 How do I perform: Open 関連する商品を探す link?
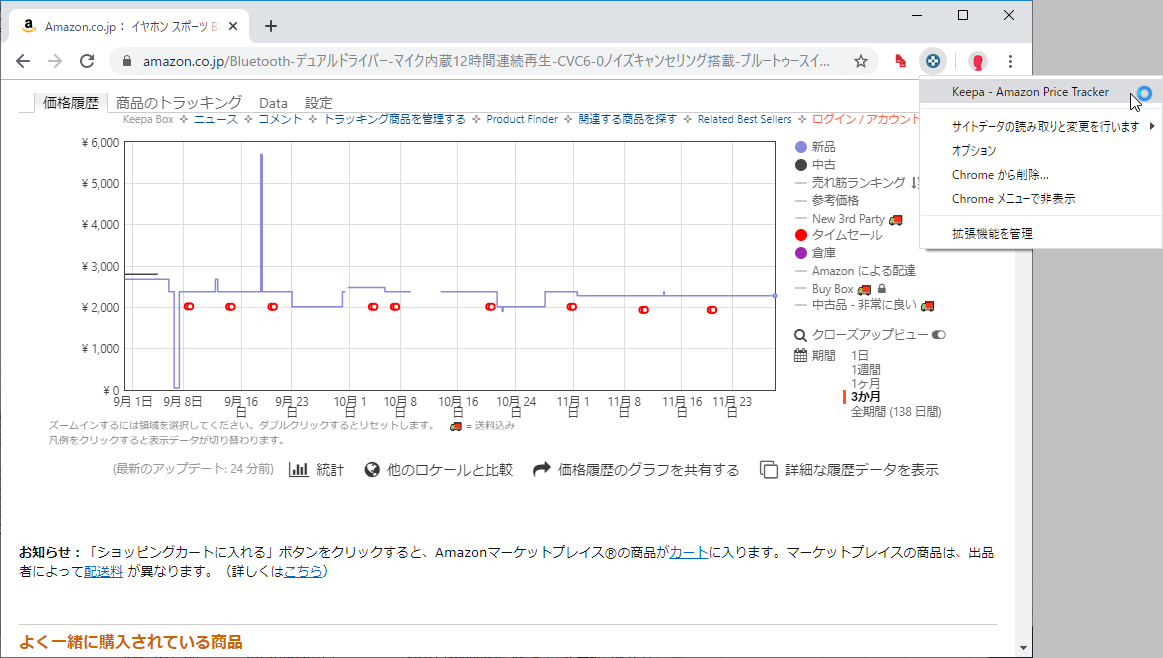(627, 119)
